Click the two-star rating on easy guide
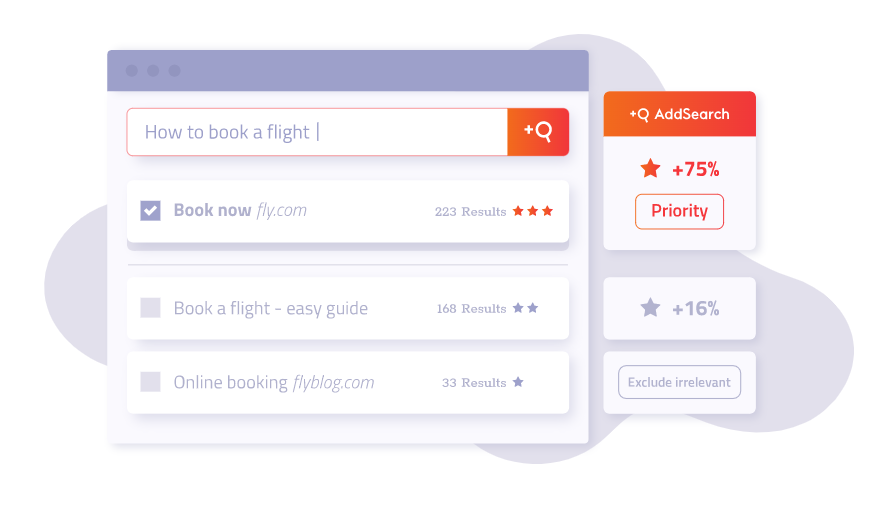This screenshot has height=514, width=870. pyautogui.click(x=525, y=308)
